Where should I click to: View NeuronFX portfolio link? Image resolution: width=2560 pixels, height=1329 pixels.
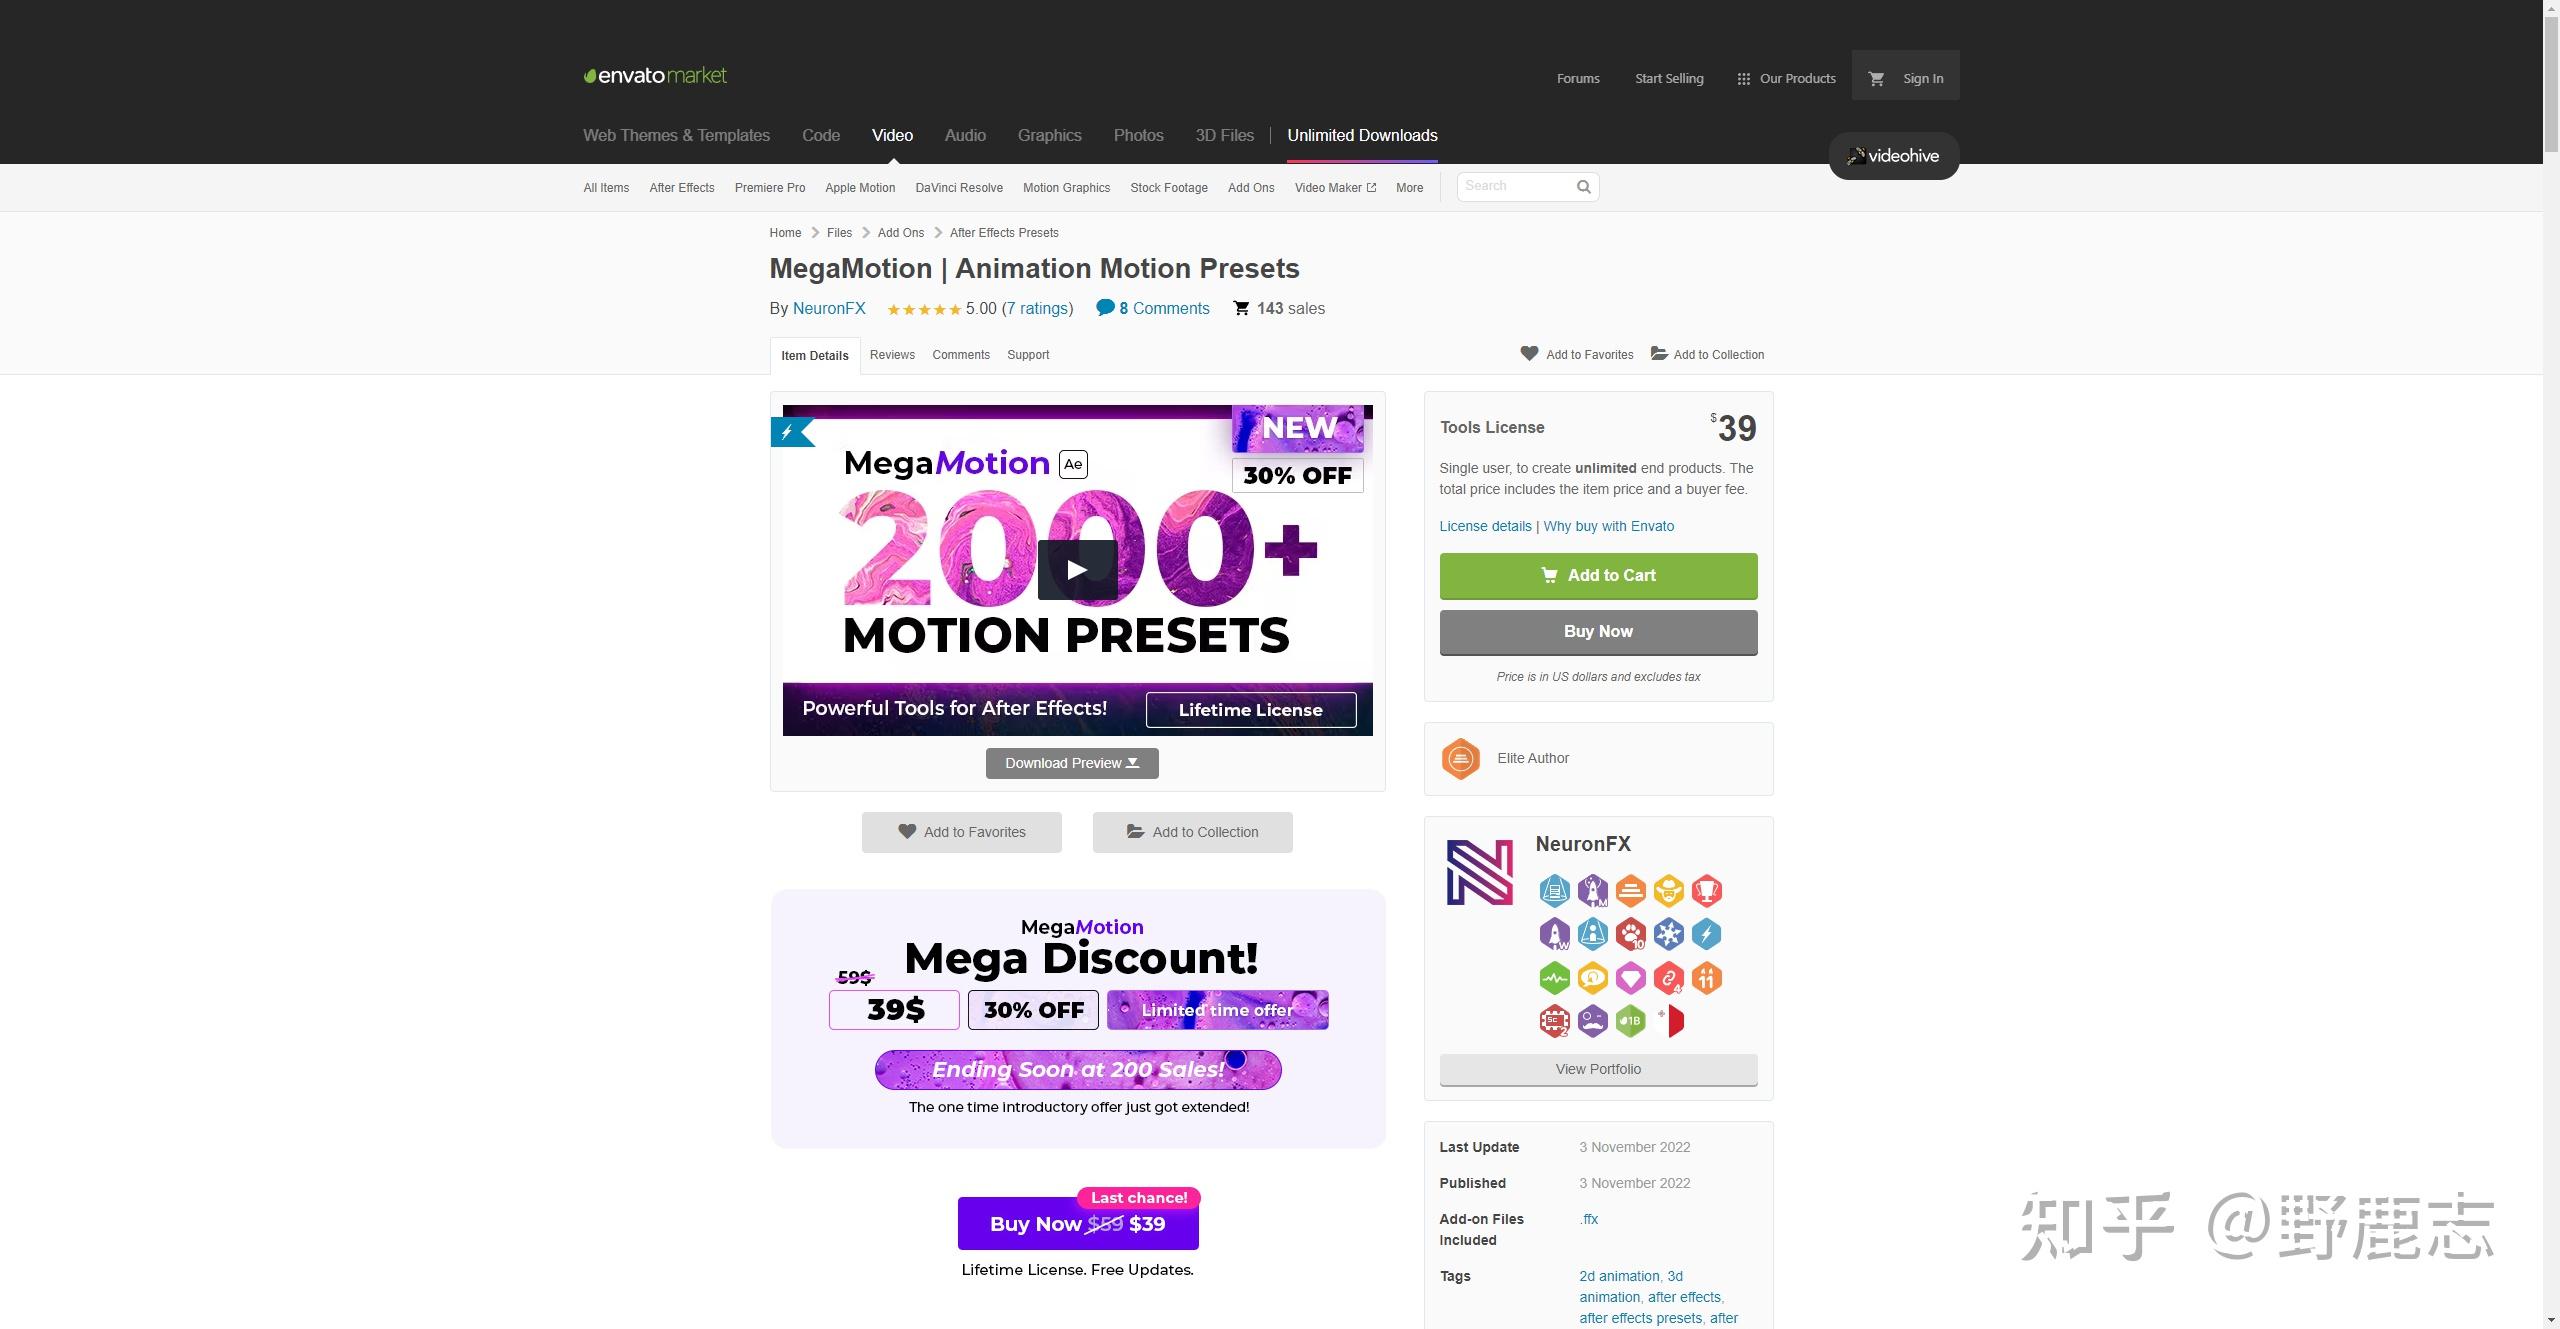[x=1597, y=1068]
